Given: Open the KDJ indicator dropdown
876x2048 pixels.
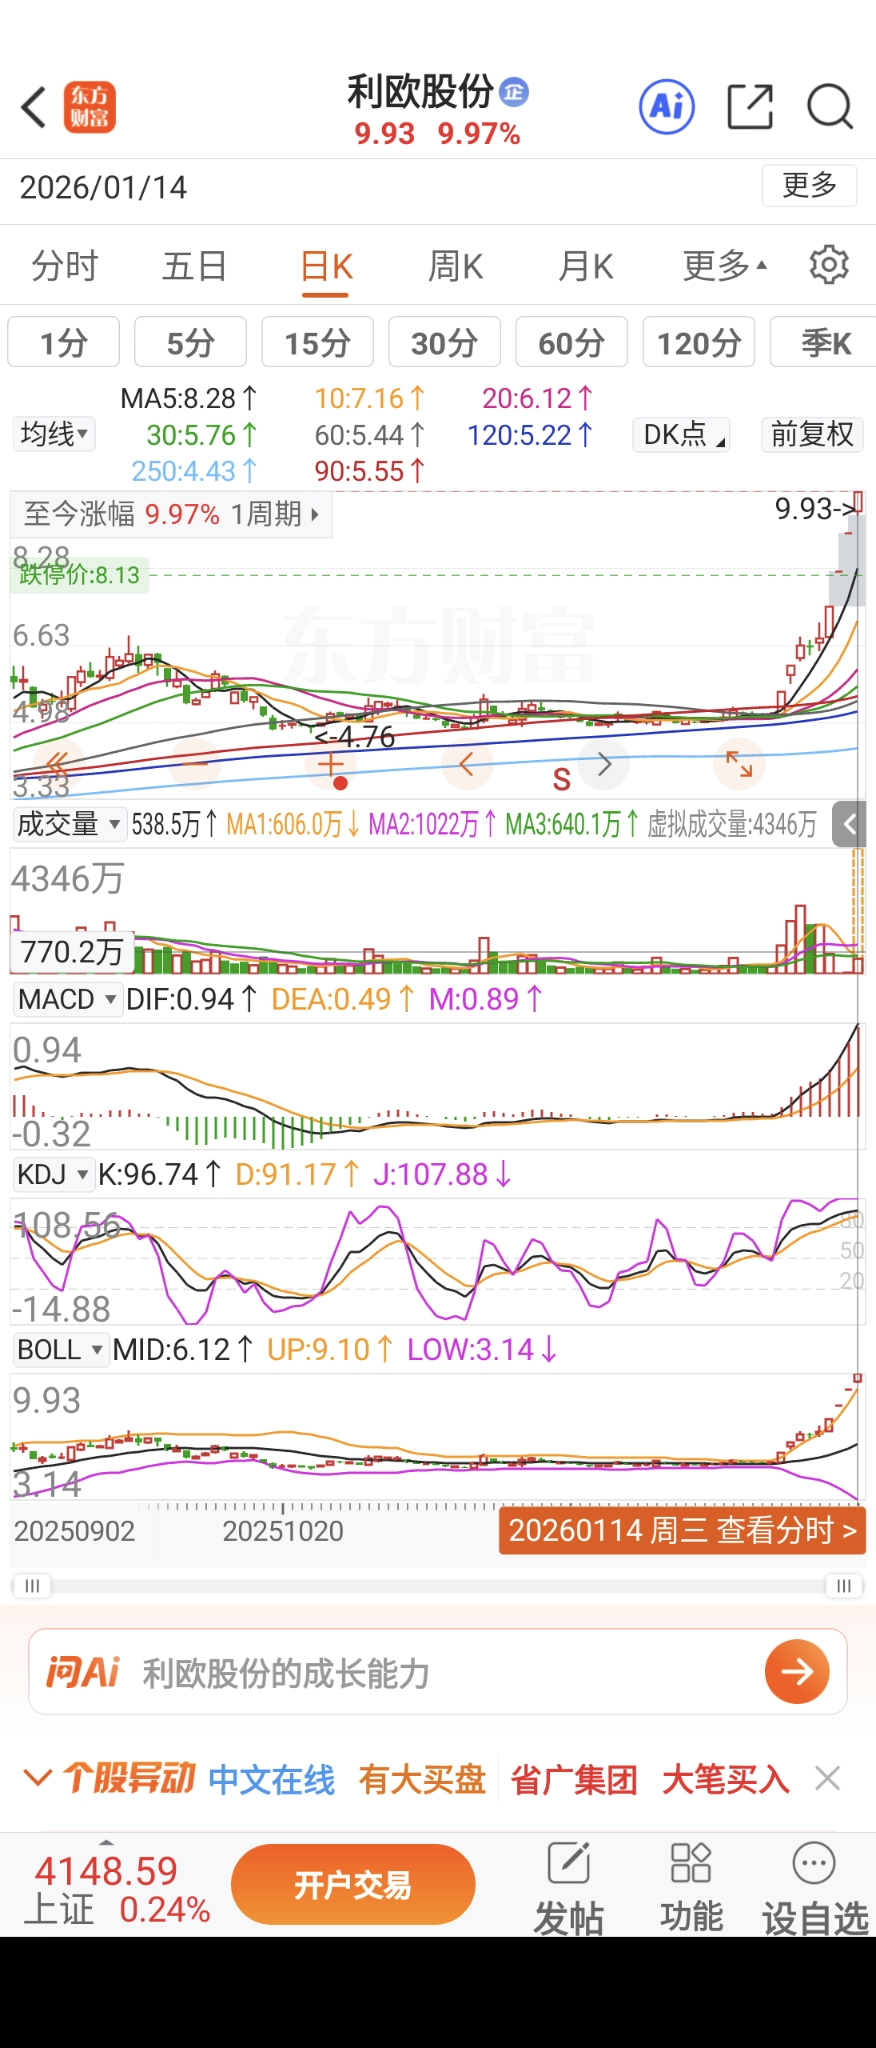Looking at the screenshot, I should click(53, 1174).
